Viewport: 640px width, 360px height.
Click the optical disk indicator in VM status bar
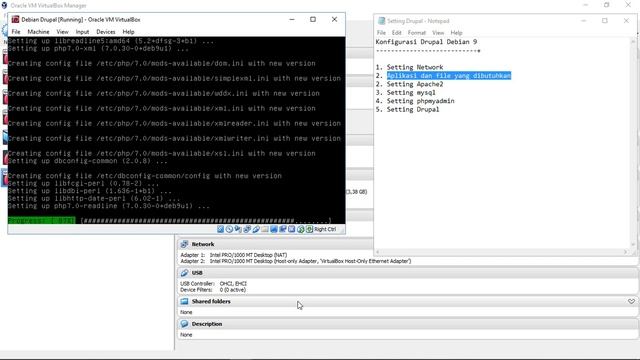click(229, 229)
